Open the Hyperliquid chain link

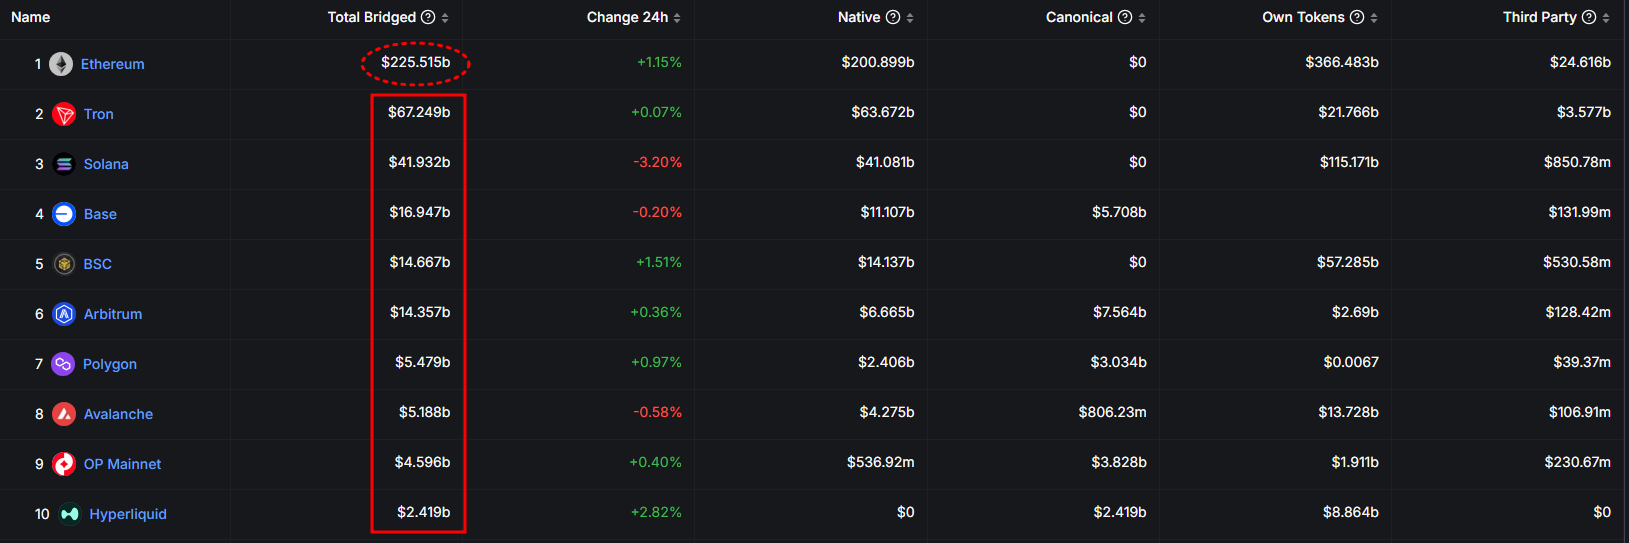[128, 514]
